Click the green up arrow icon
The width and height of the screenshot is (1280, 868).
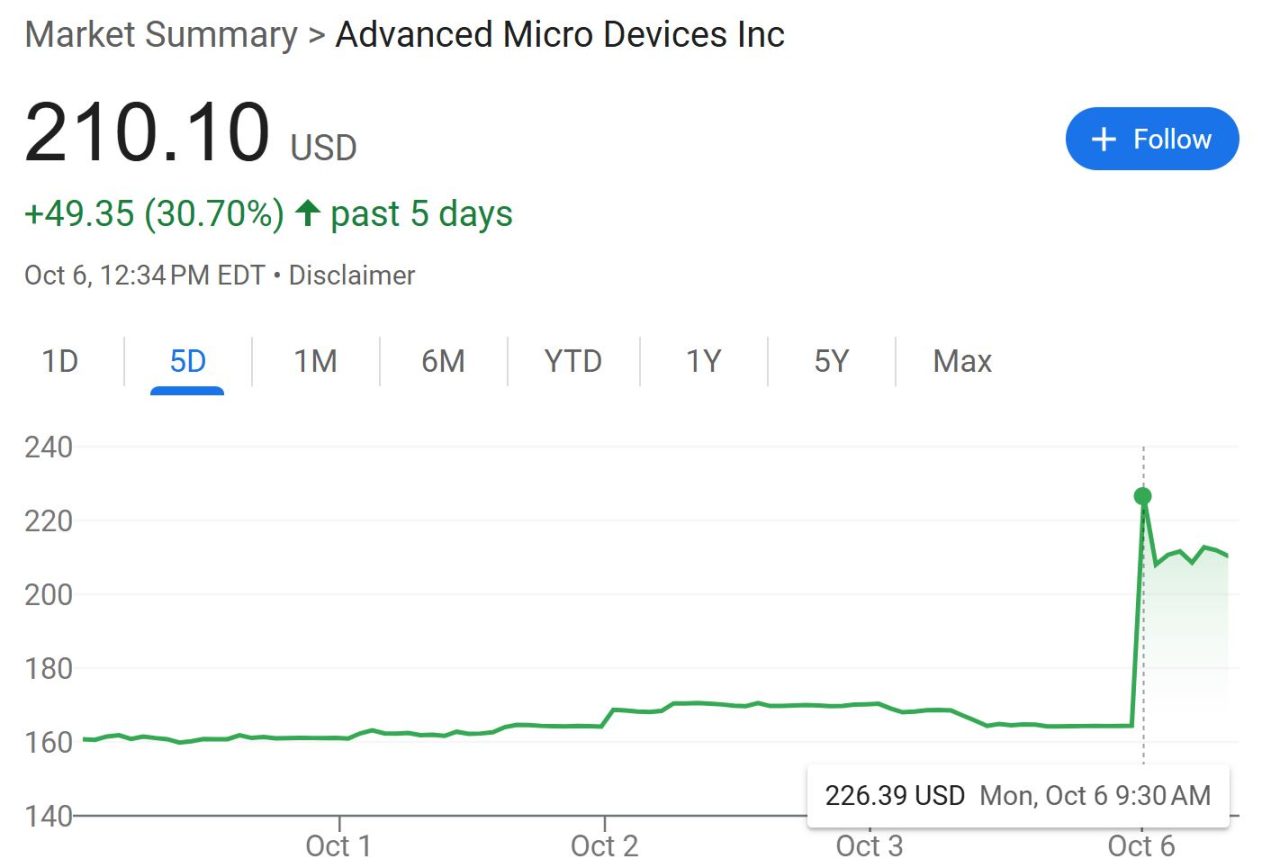[308, 213]
